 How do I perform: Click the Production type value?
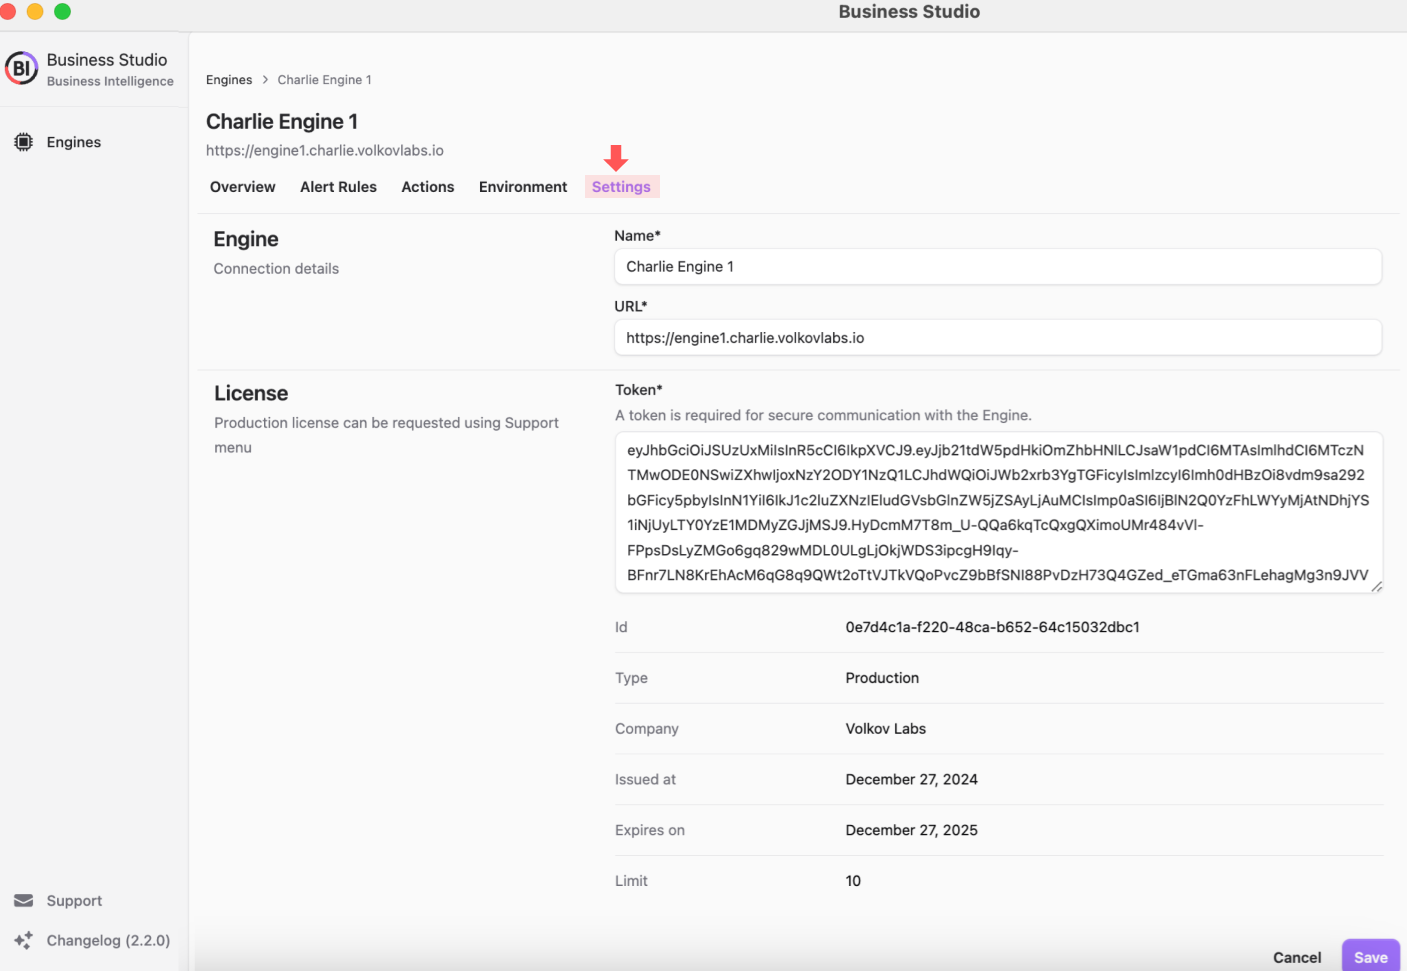882,678
